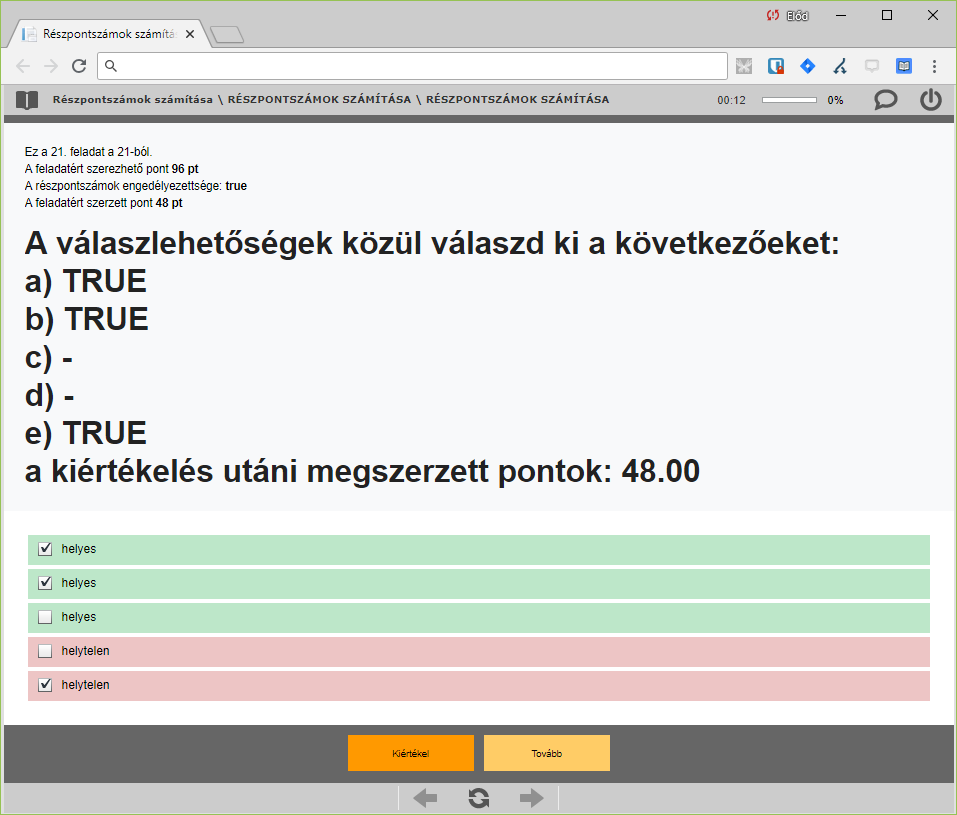Go to previous task with left arrow
This screenshot has height=815, width=957.
pos(425,798)
